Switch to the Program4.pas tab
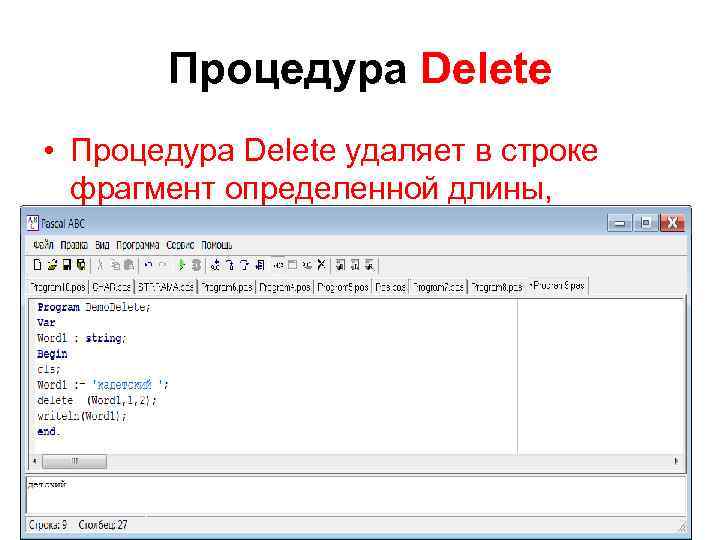720x540 pixels. 285,287
